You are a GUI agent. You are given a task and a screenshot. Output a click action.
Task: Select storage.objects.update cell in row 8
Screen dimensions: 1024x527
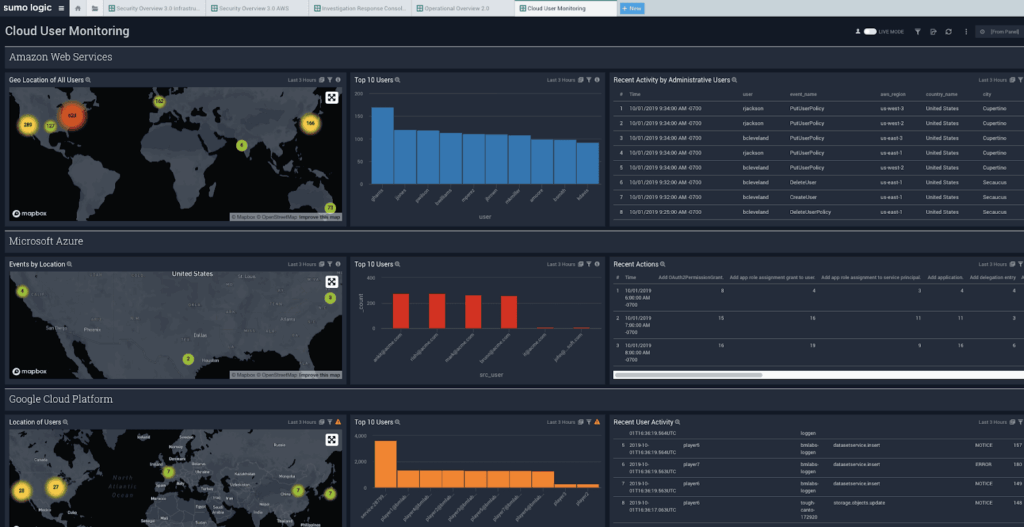tap(860, 503)
